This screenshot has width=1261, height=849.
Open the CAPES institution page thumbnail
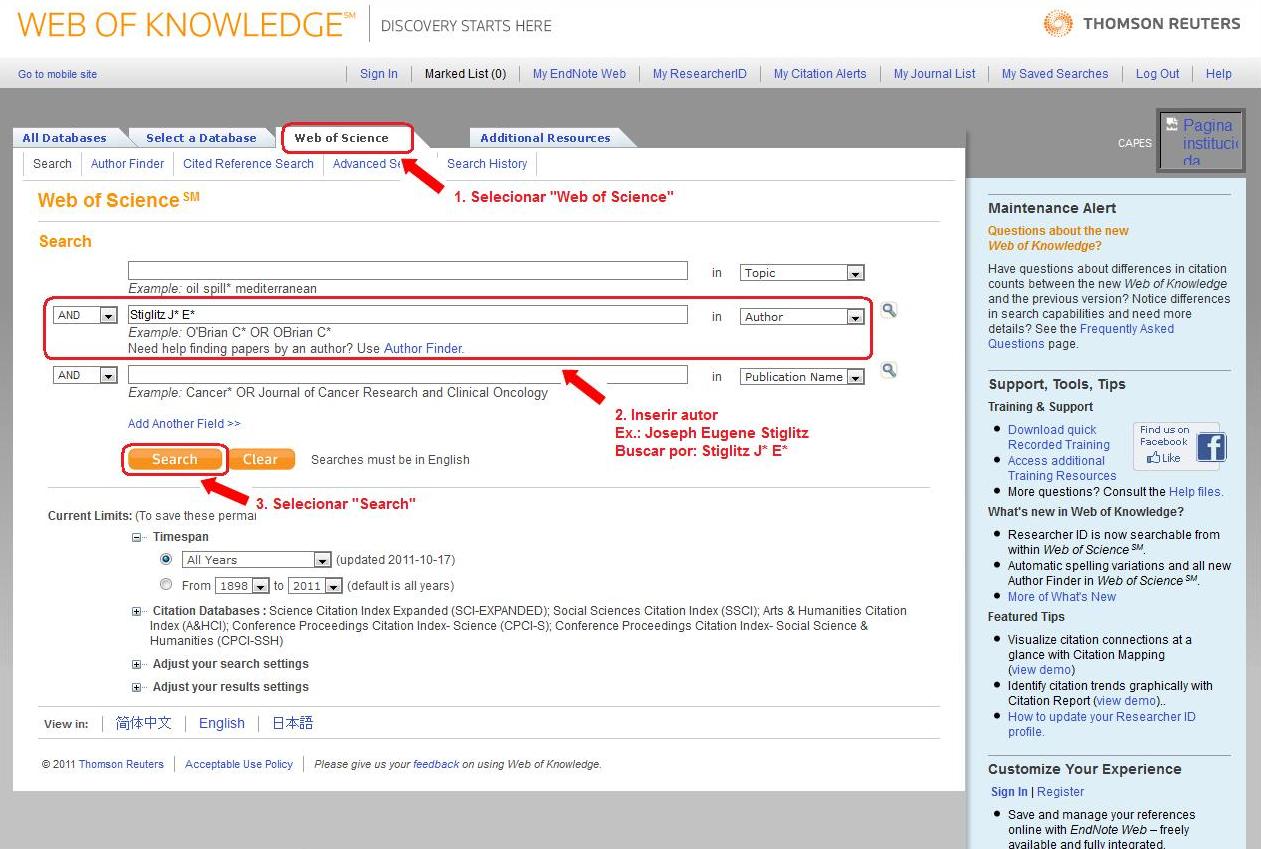(1200, 141)
